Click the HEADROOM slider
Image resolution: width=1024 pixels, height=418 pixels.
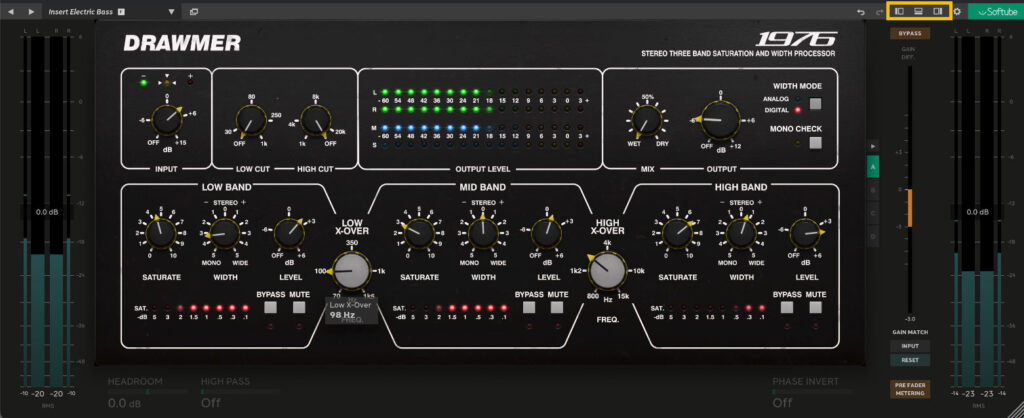(x=146, y=392)
